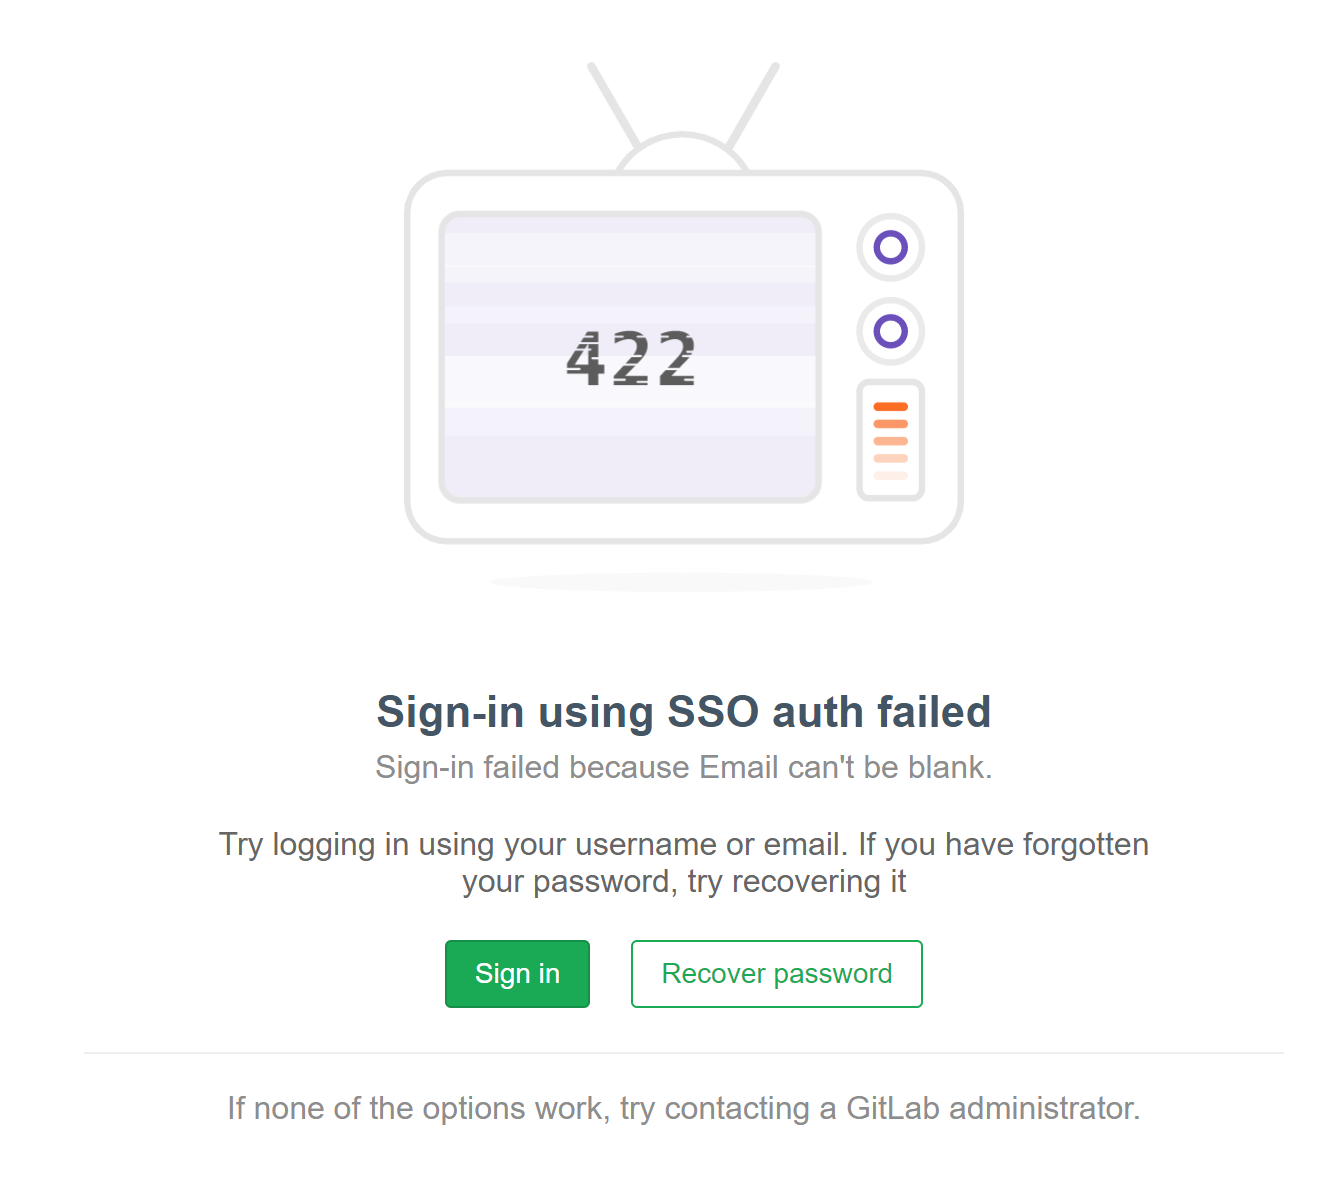1321x1180 pixels.
Task: Click the faintest bottom speaker bar
Action: [890, 476]
